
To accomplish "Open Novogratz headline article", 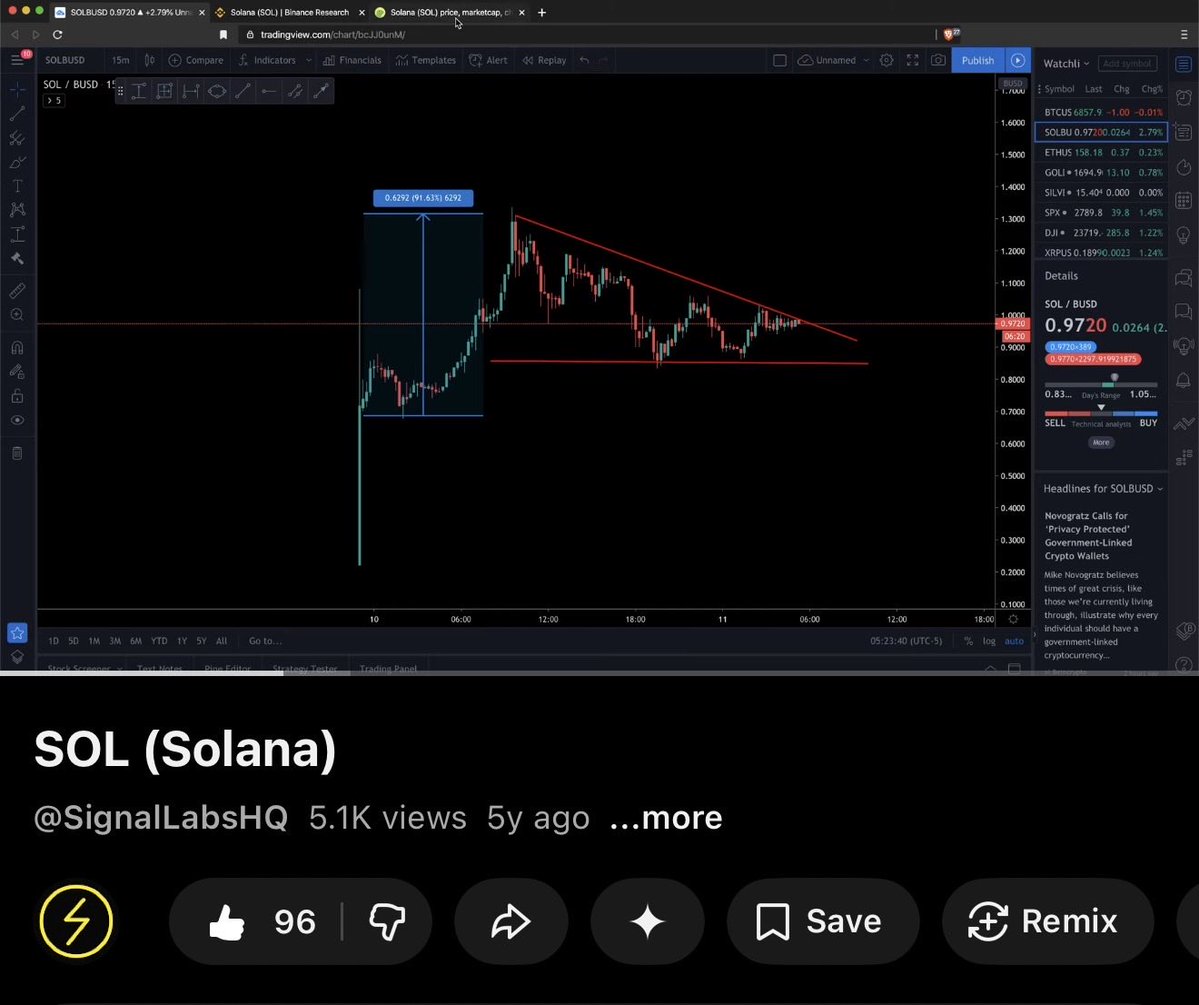I will 1088,535.
